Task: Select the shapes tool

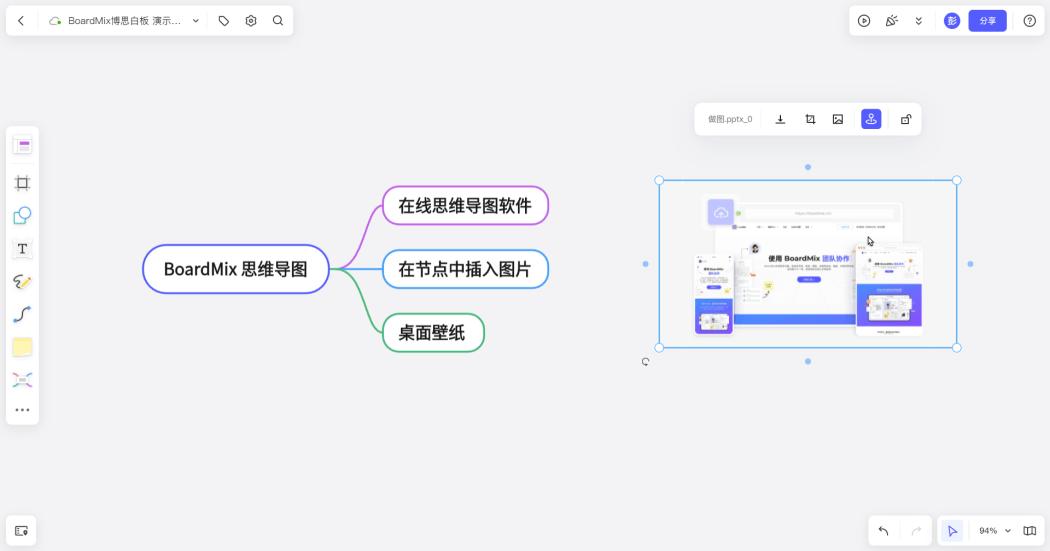Action: point(22,216)
